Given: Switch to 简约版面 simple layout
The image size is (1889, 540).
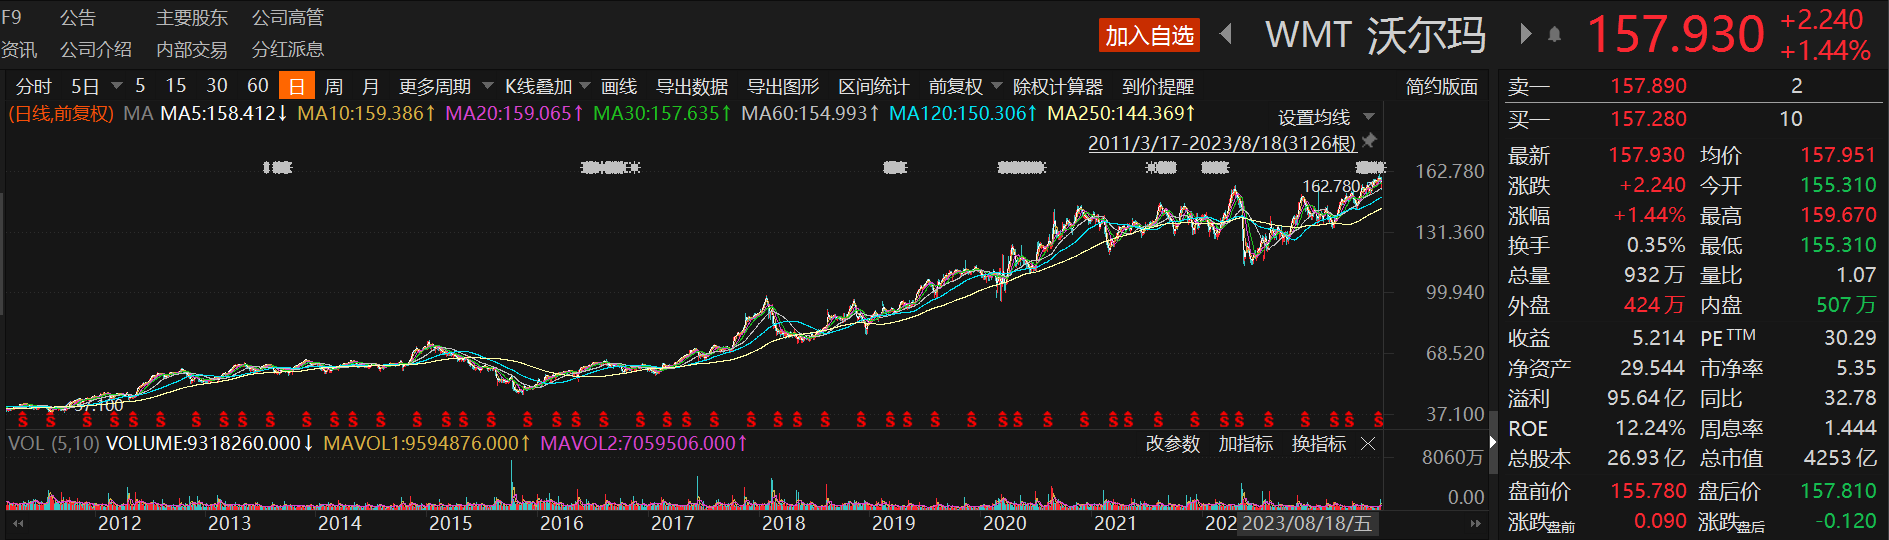Looking at the screenshot, I should tap(1442, 86).
